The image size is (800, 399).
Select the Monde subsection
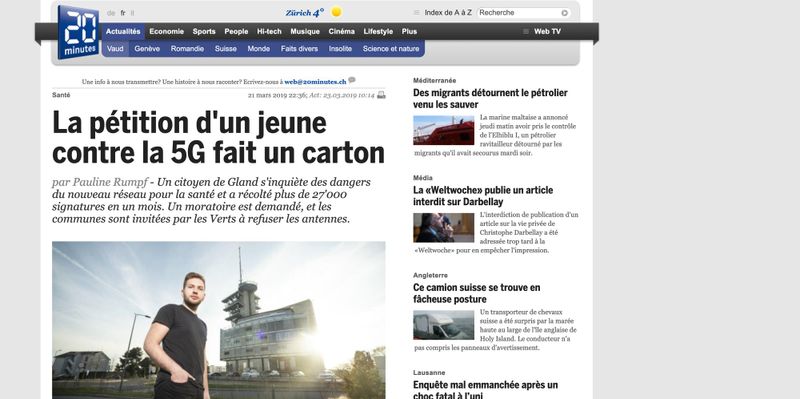pos(259,49)
